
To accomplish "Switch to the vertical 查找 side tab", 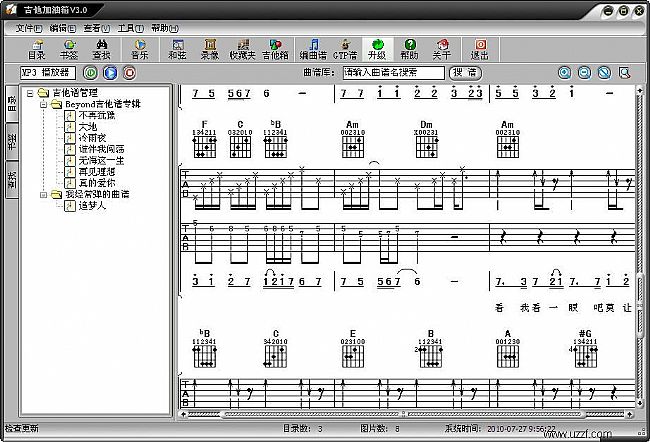I will 12,180.
